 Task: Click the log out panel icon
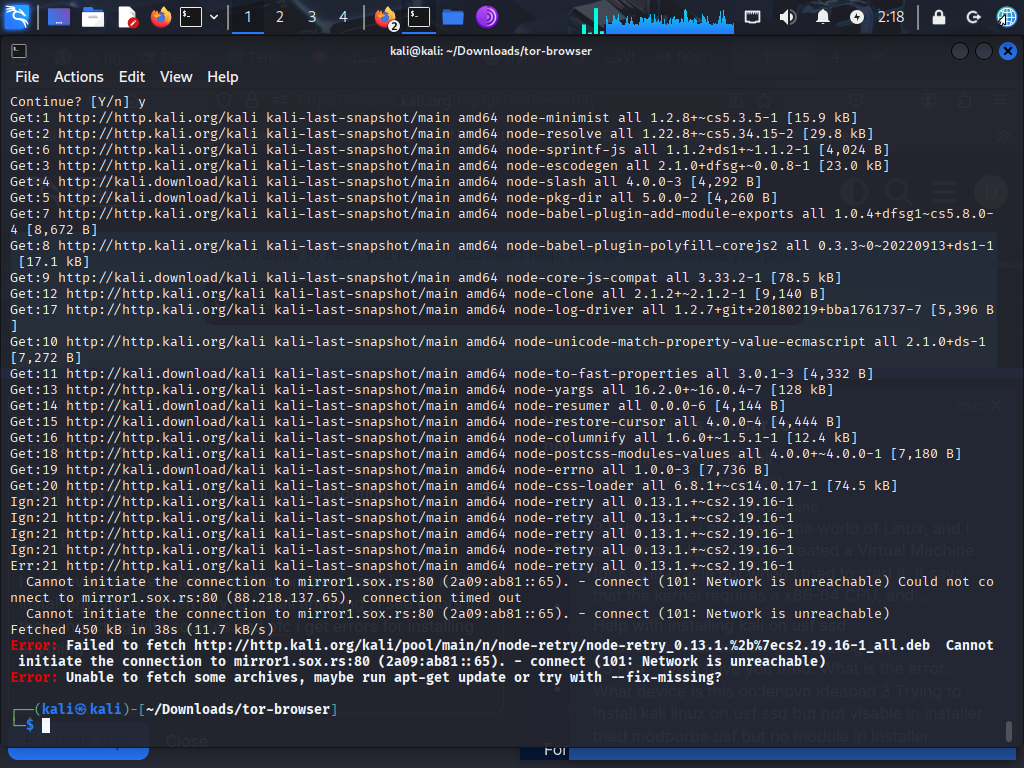pyautogui.click(x=973, y=16)
